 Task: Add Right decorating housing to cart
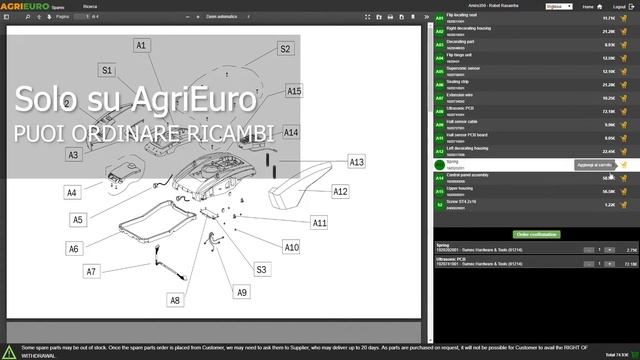point(624,31)
